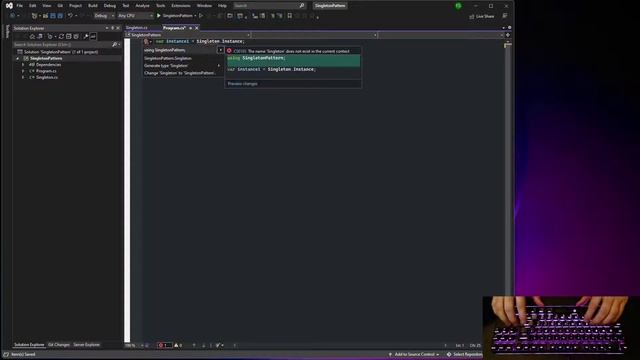Start debugging with the green play arrow

(159, 16)
